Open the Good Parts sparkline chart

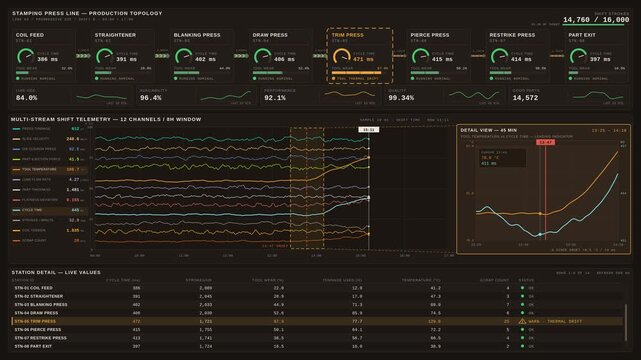[x=598, y=96]
